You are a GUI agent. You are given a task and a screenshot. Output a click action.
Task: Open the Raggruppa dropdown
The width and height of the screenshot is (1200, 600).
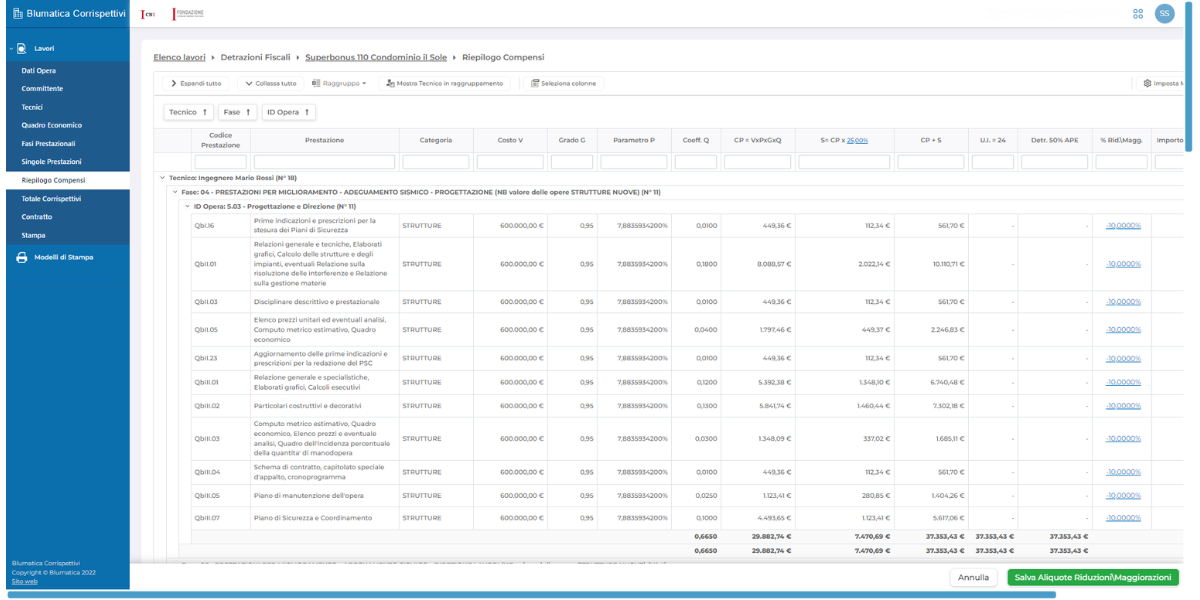coord(339,83)
